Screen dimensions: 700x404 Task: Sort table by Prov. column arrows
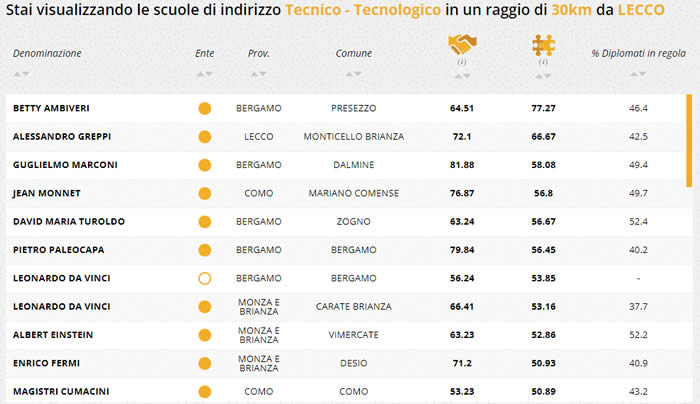tap(258, 74)
